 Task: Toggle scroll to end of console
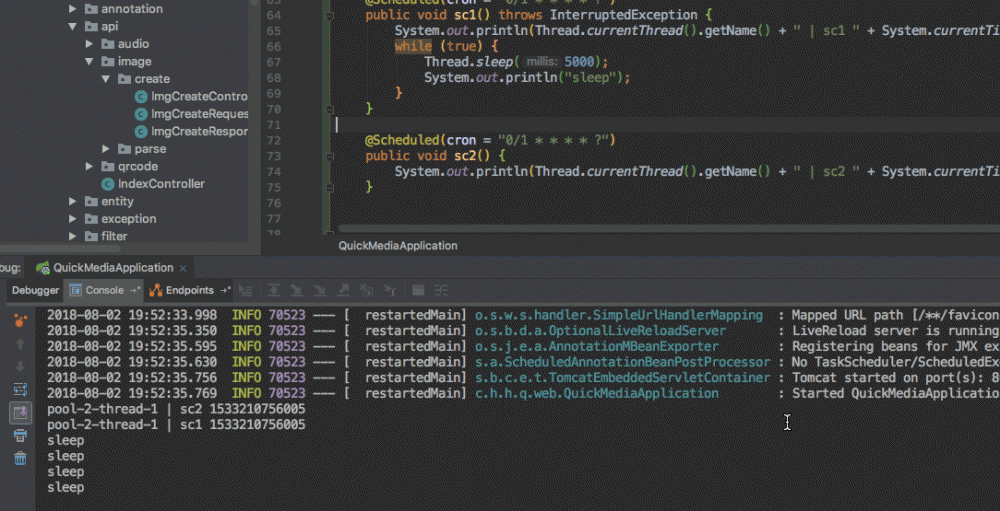pyautogui.click(x=20, y=412)
